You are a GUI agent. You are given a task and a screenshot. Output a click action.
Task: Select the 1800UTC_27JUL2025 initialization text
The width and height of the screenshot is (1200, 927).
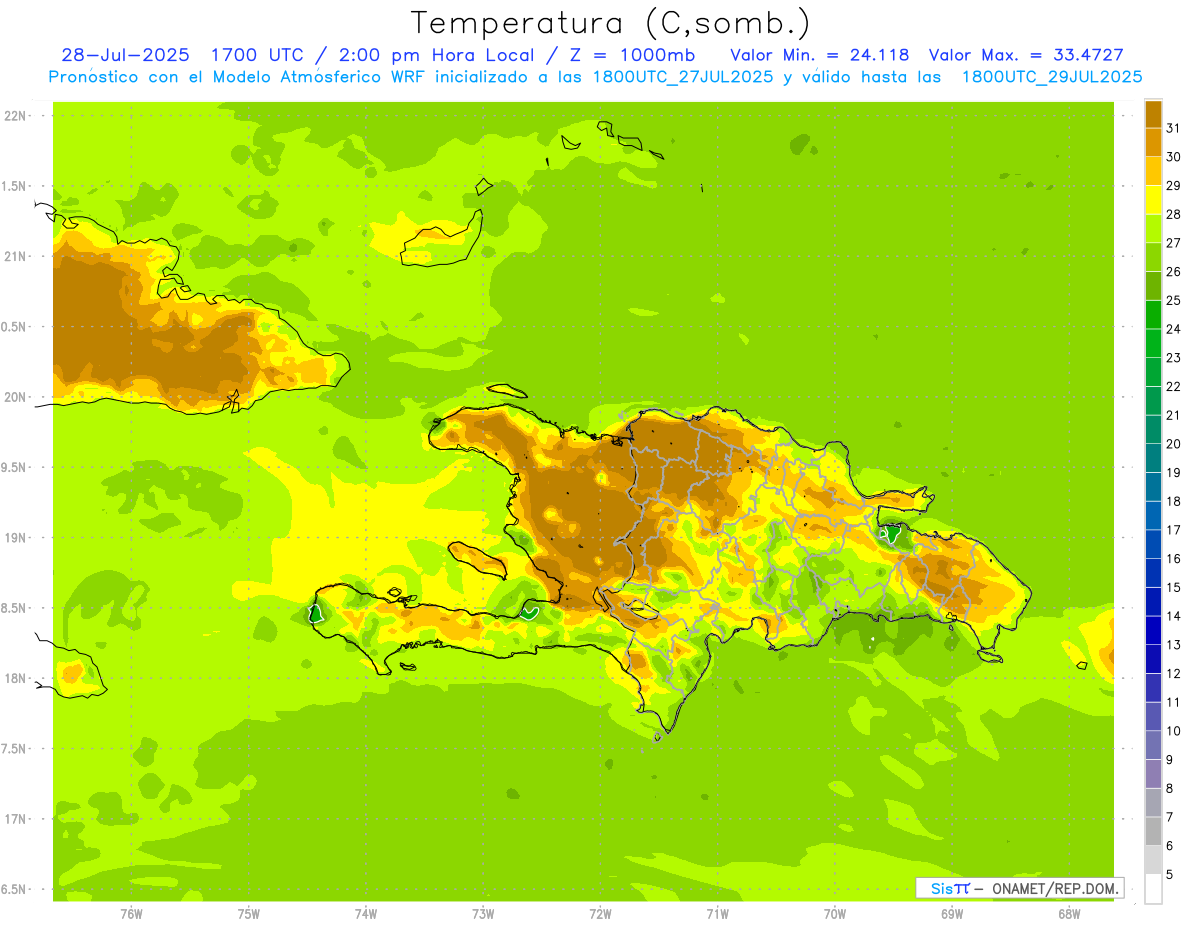click(x=682, y=76)
